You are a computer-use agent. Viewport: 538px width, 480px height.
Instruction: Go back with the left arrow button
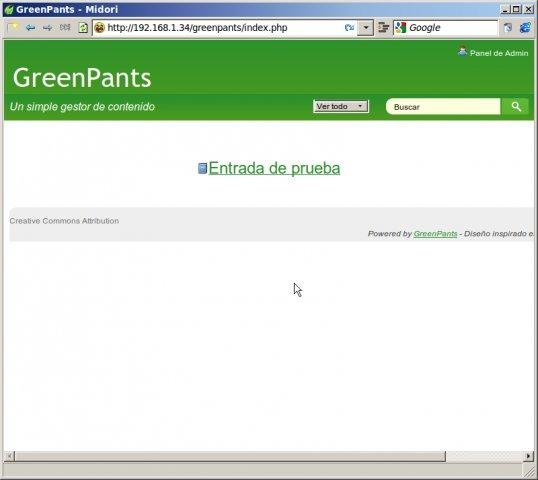(x=31, y=27)
